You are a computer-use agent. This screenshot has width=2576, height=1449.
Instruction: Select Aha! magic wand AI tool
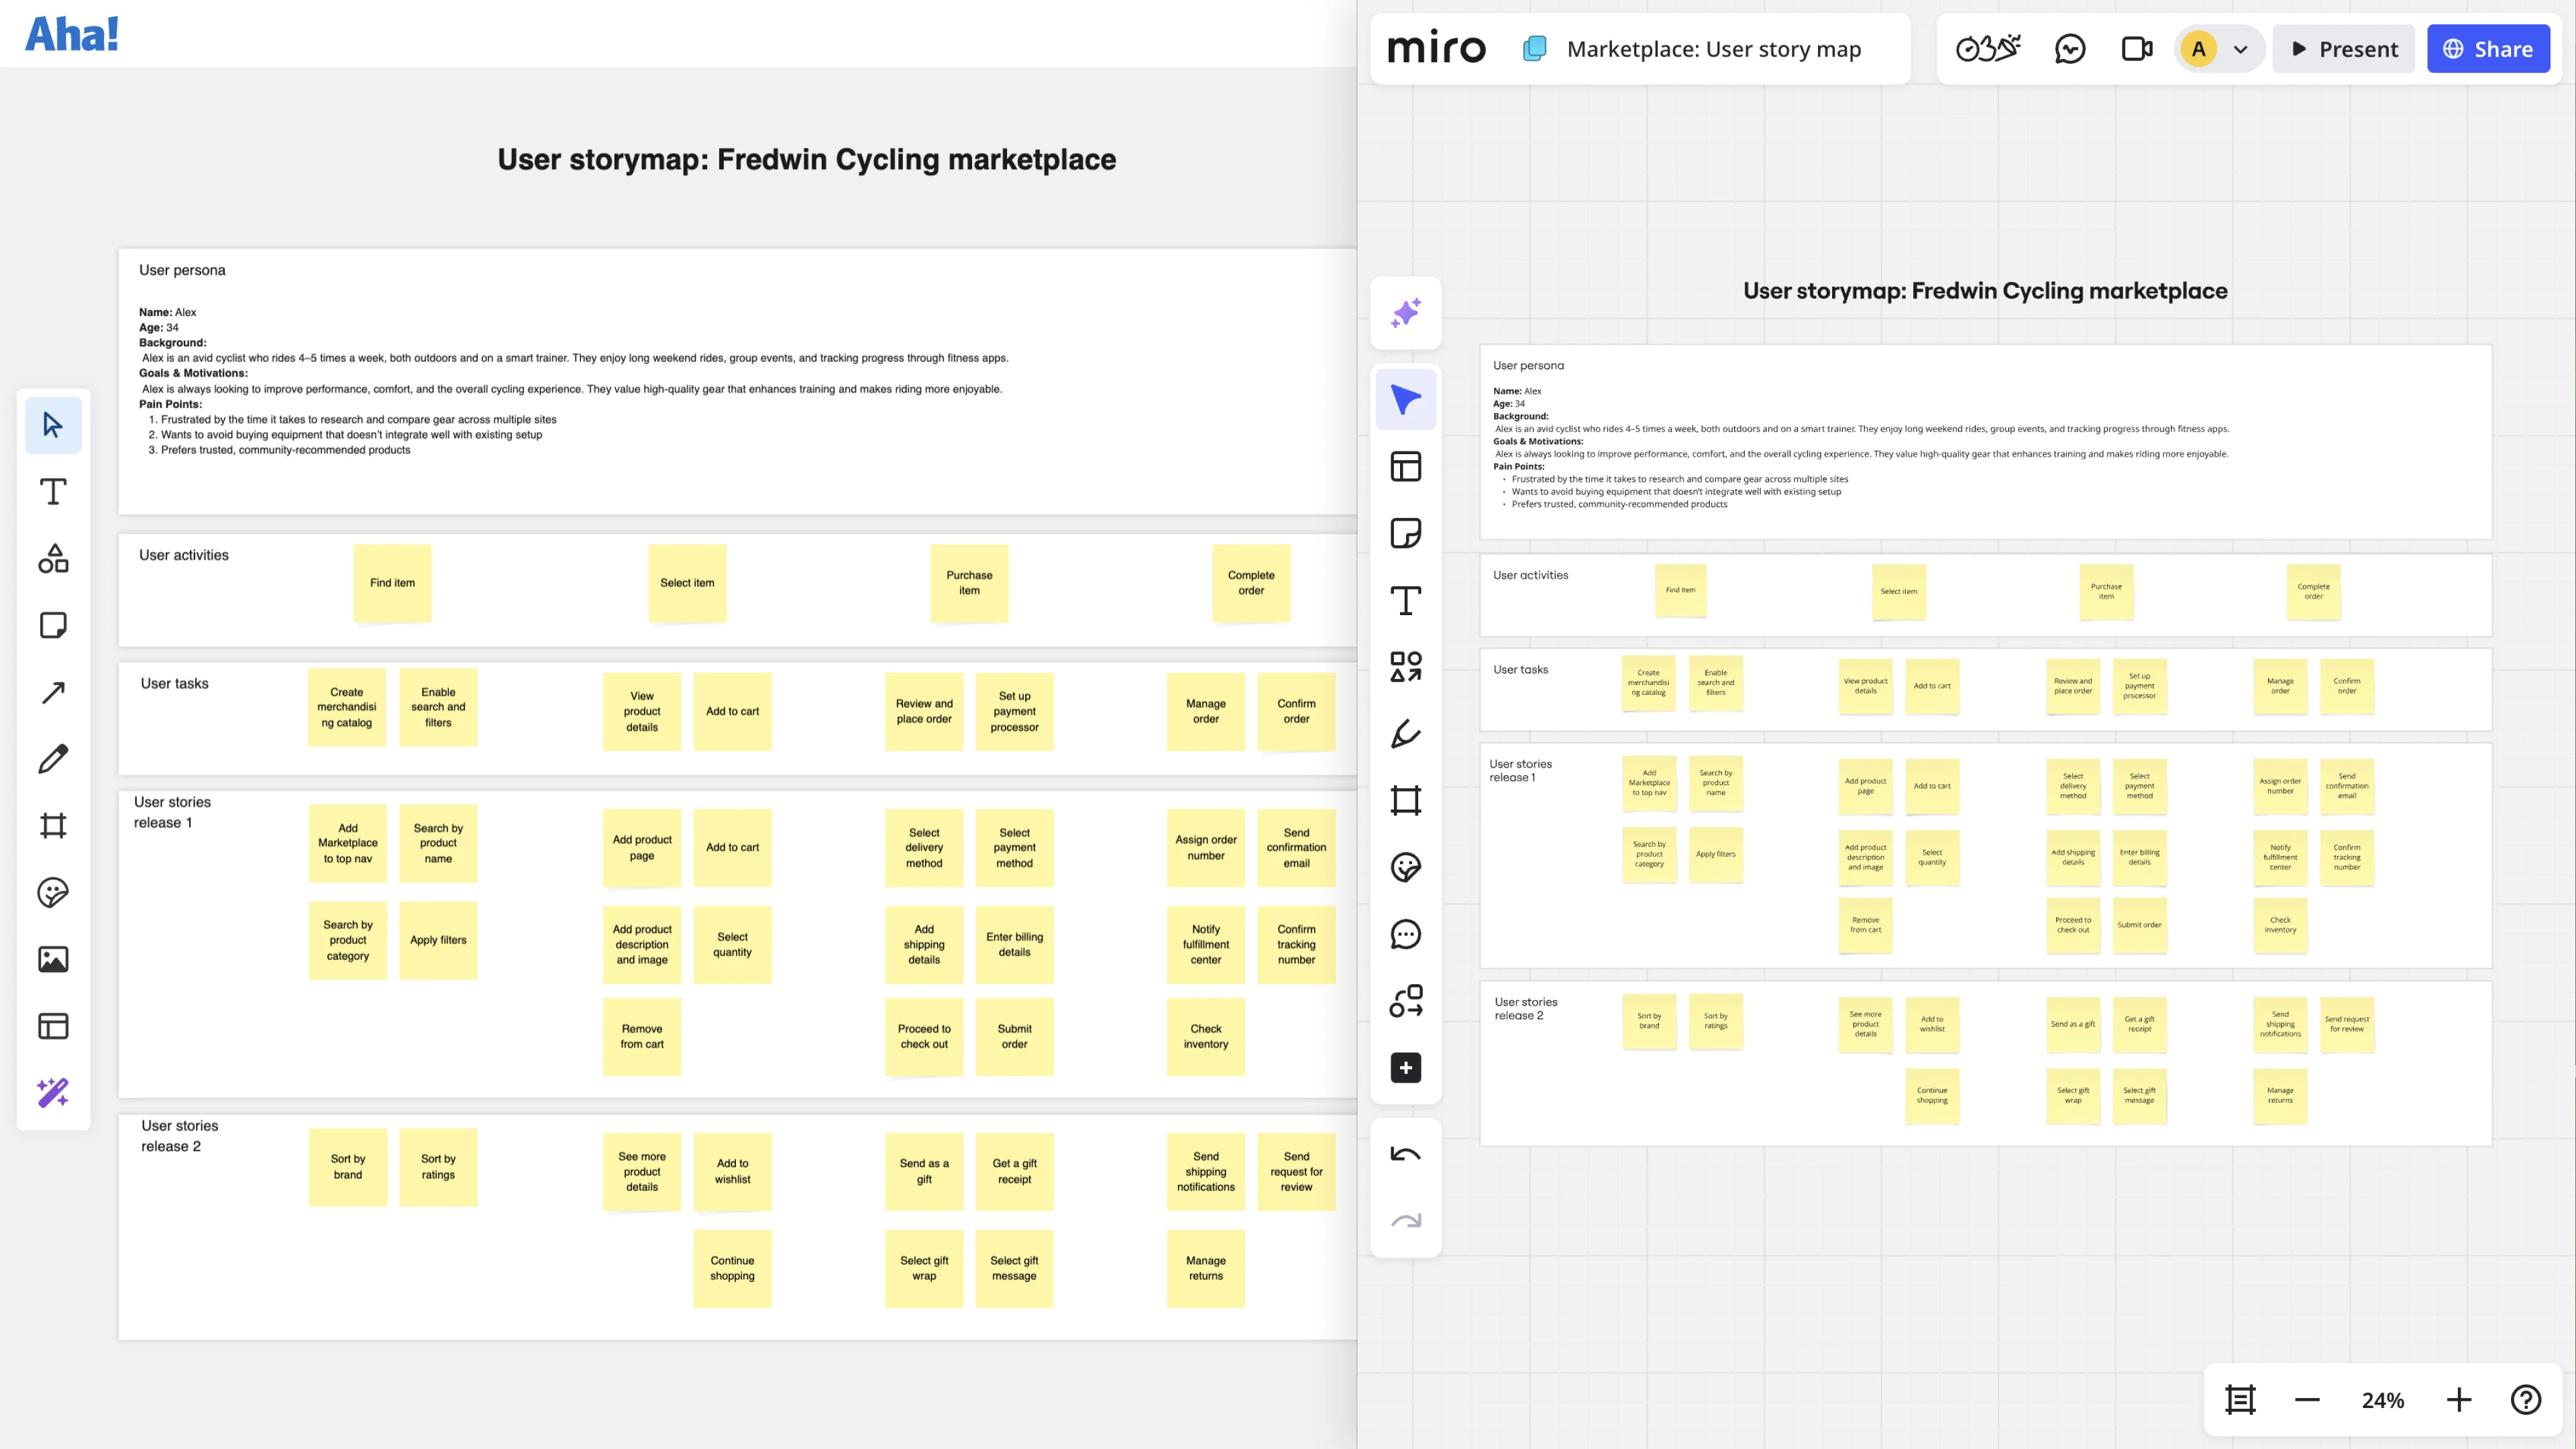pyautogui.click(x=53, y=1092)
